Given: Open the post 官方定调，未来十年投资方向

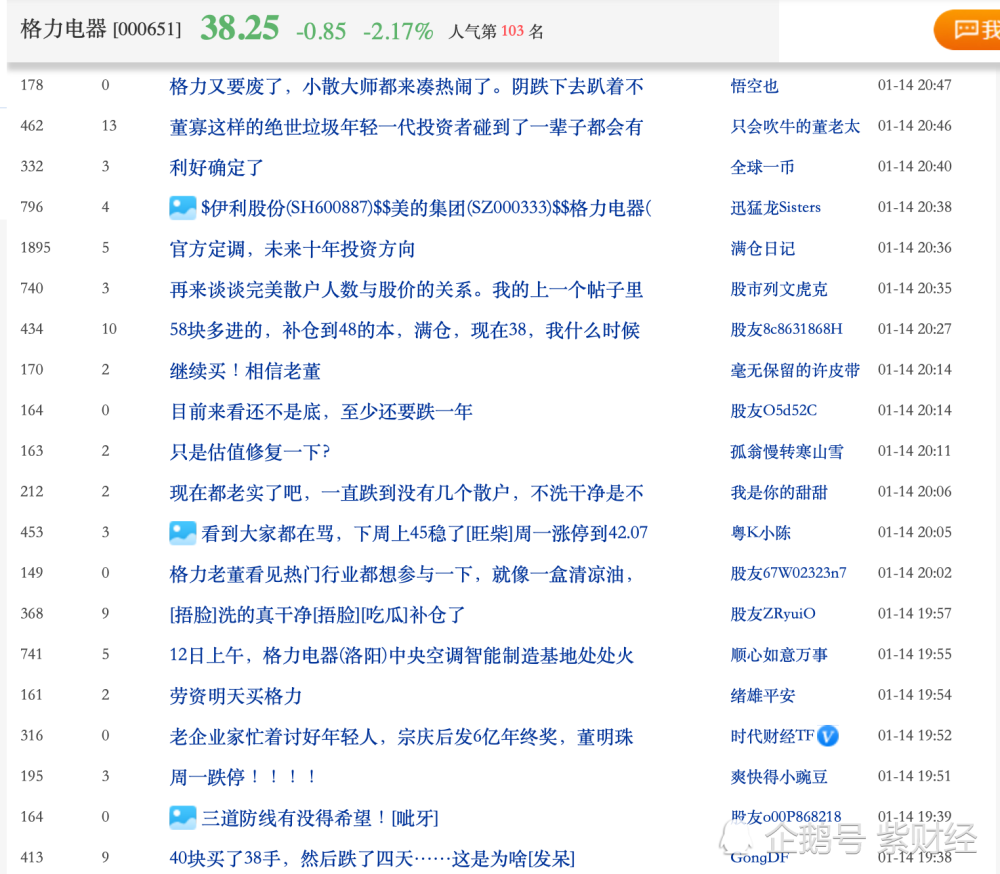Looking at the screenshot, I should pos(292,248).
